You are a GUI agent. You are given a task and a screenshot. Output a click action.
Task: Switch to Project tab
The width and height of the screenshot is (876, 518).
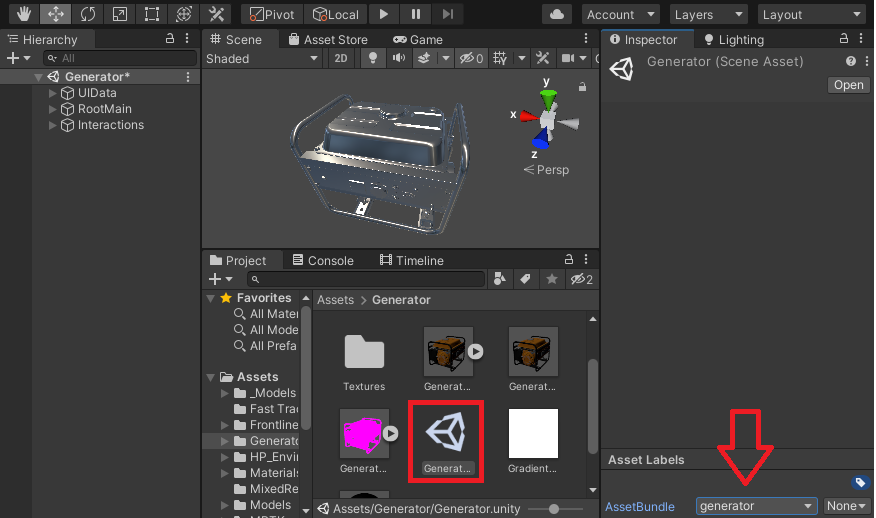[x=239, y=261]
